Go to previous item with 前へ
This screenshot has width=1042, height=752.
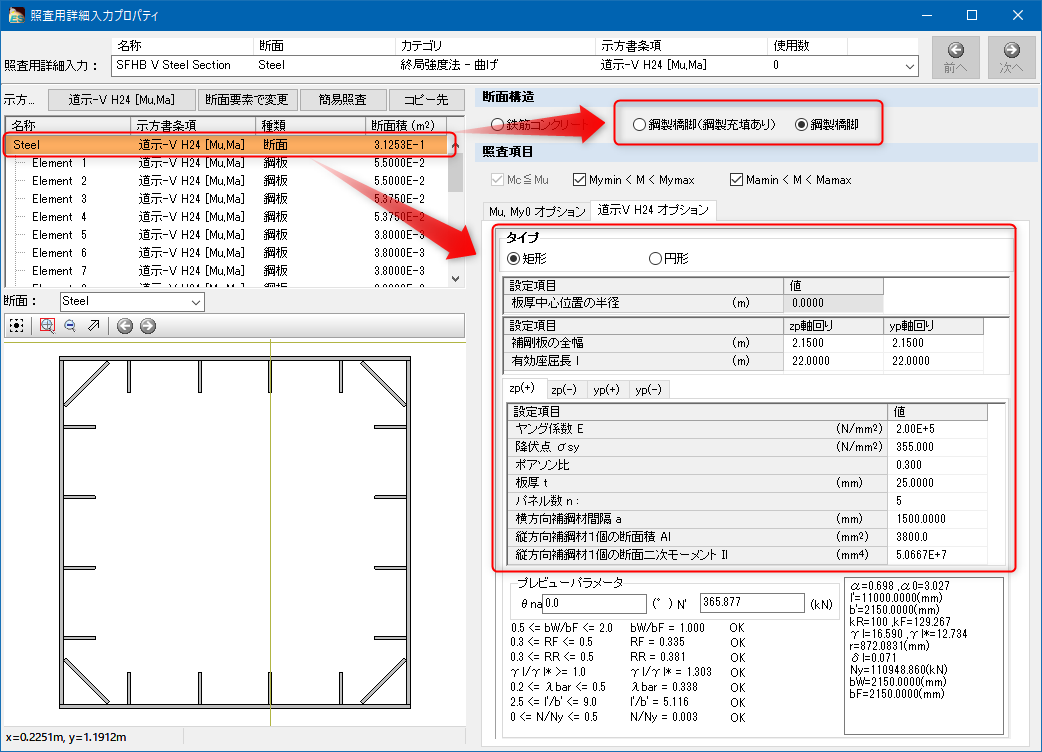[x=955, y=57]
